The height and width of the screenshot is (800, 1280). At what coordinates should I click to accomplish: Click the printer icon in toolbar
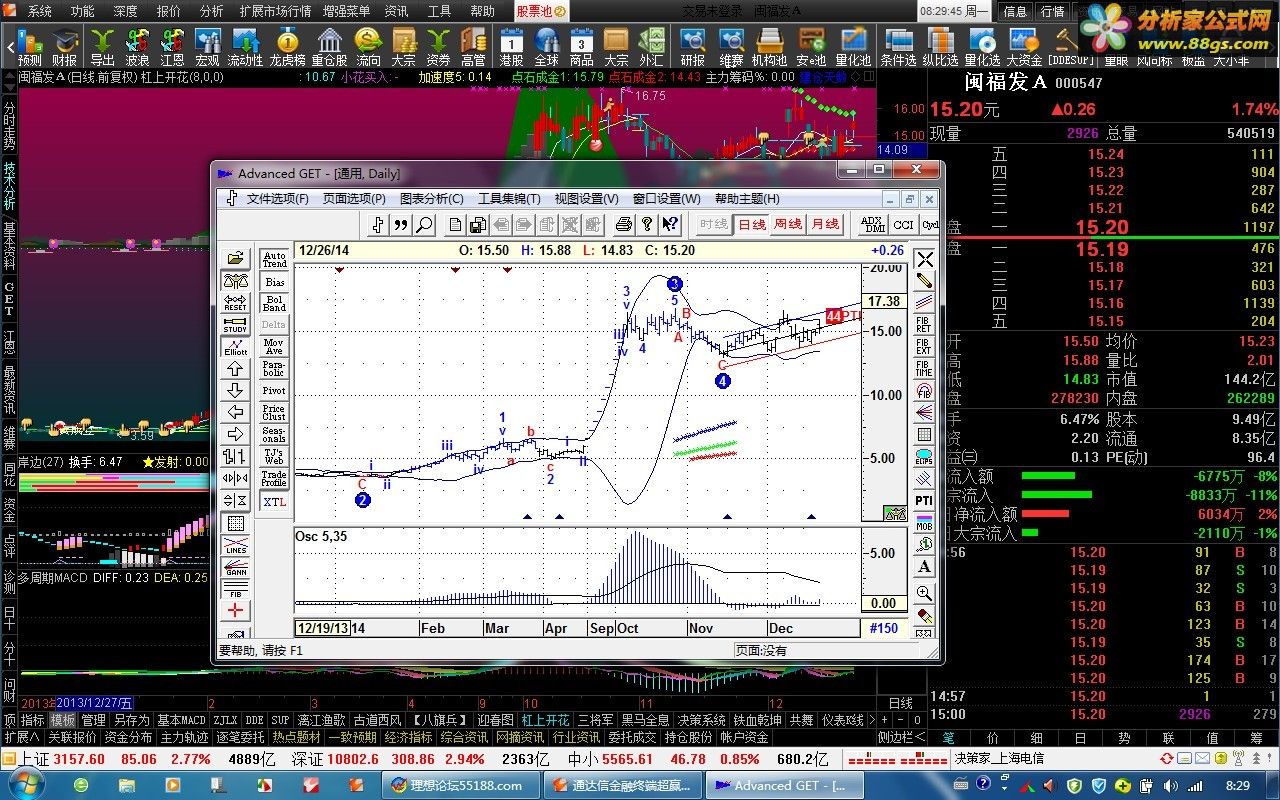[624, 225]
